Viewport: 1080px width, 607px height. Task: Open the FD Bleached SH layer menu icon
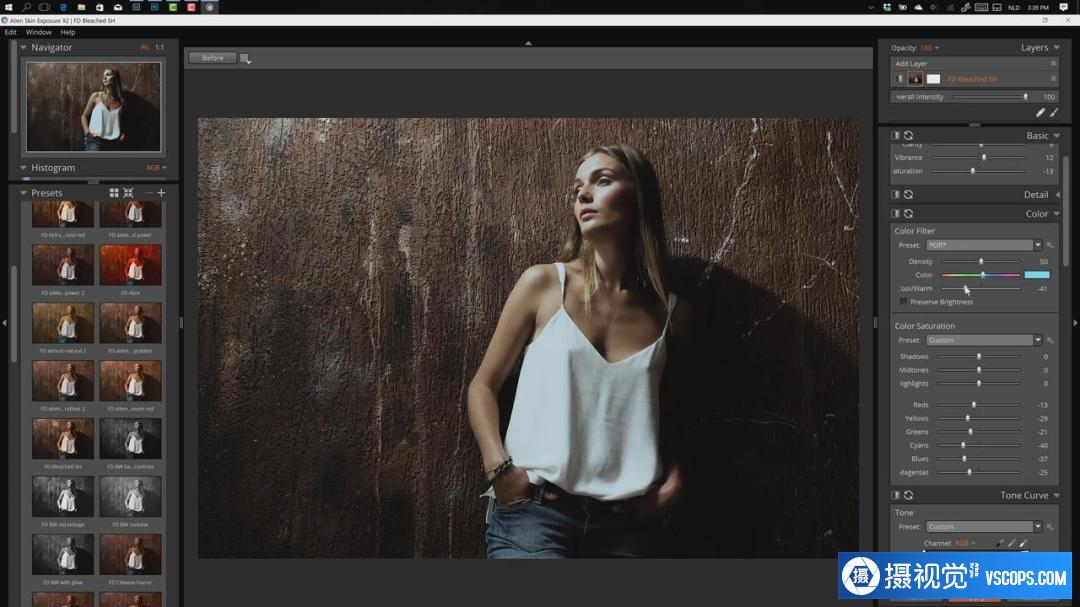(x=1053, y=79)
